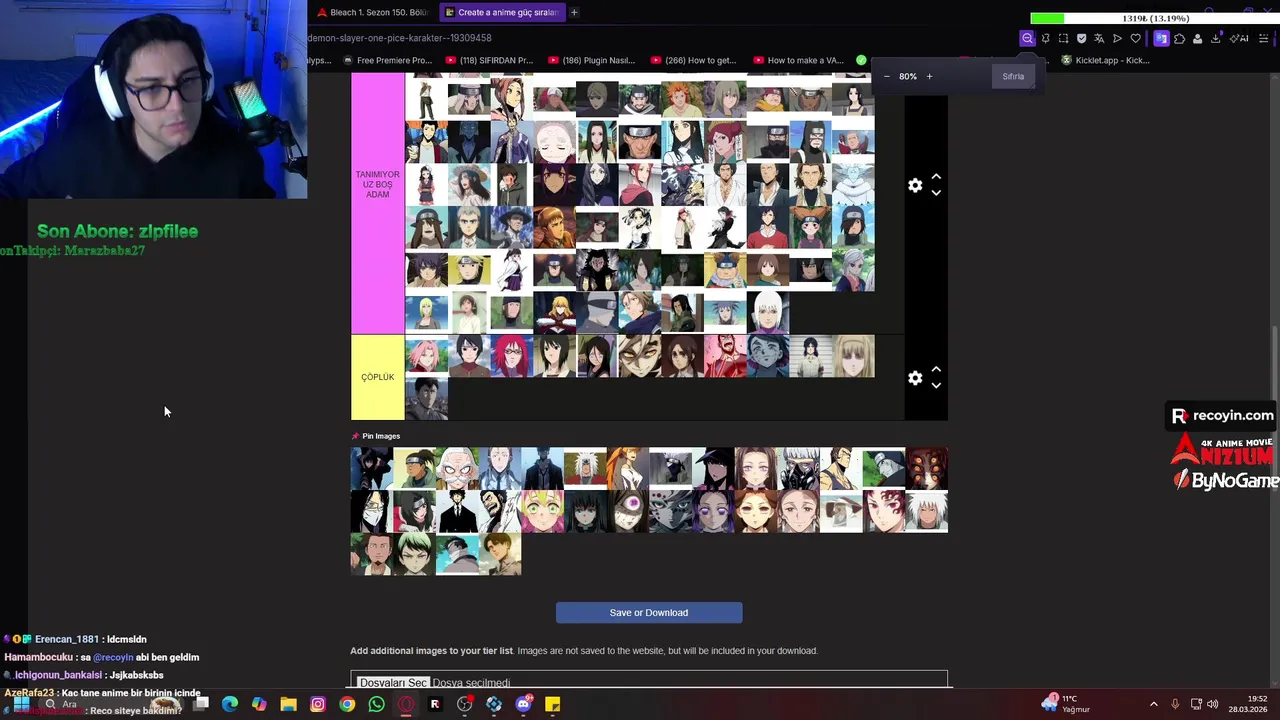This screenshot has width=1280, height=720.
Task: Open Discord from taskbar
Action: [x=523, y=704]
